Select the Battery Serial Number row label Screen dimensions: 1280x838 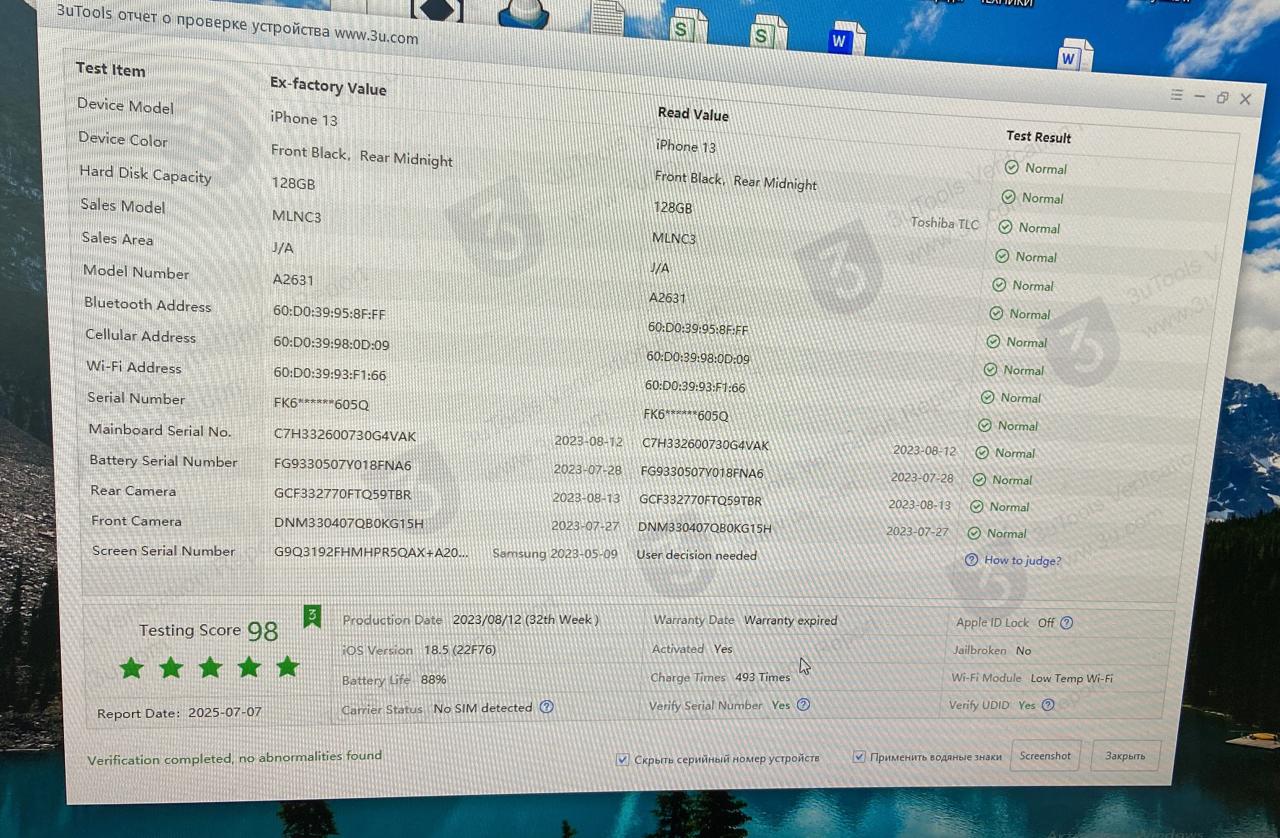click(164, 461)
